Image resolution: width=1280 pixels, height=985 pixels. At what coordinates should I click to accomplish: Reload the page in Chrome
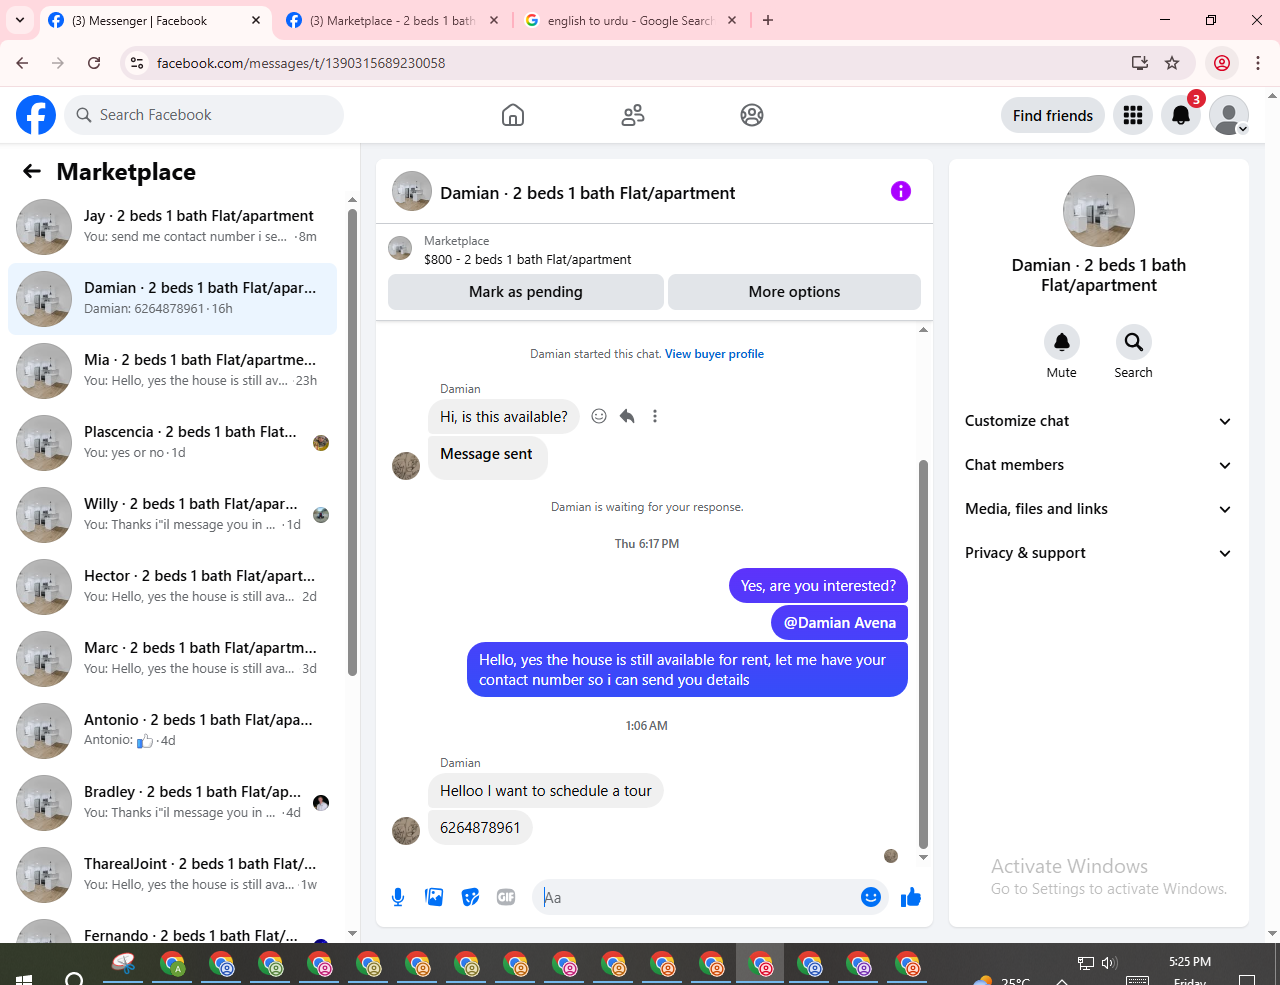pos(94,63)
